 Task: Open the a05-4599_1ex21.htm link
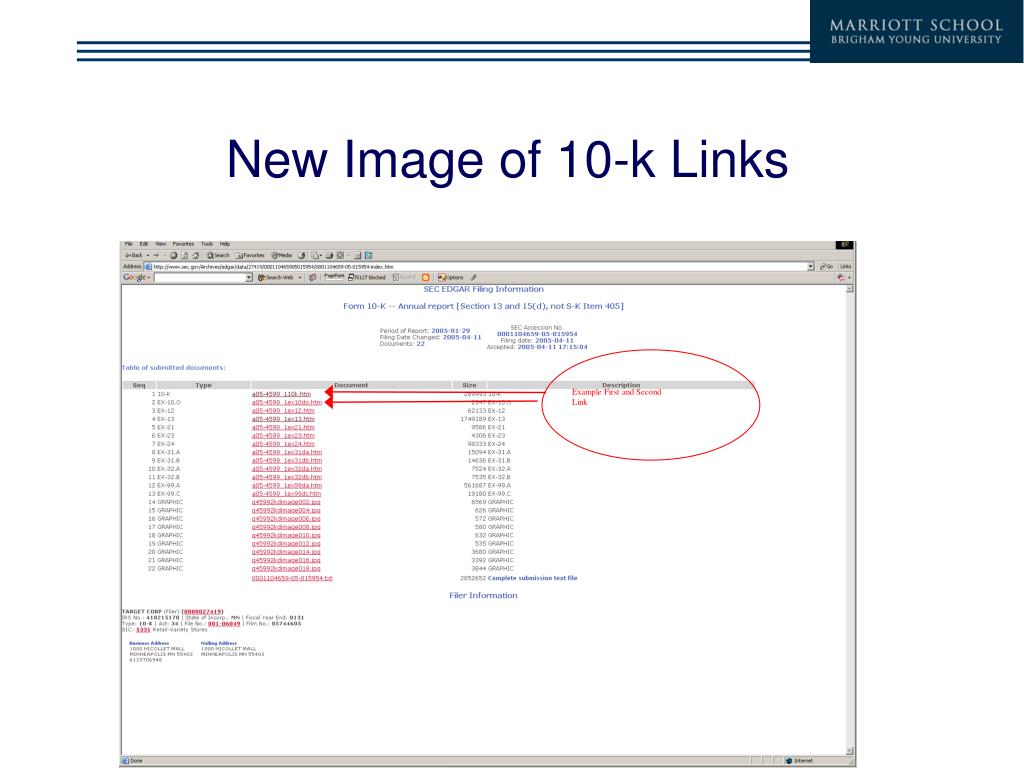pyautogui.click(x=283, y=427)
